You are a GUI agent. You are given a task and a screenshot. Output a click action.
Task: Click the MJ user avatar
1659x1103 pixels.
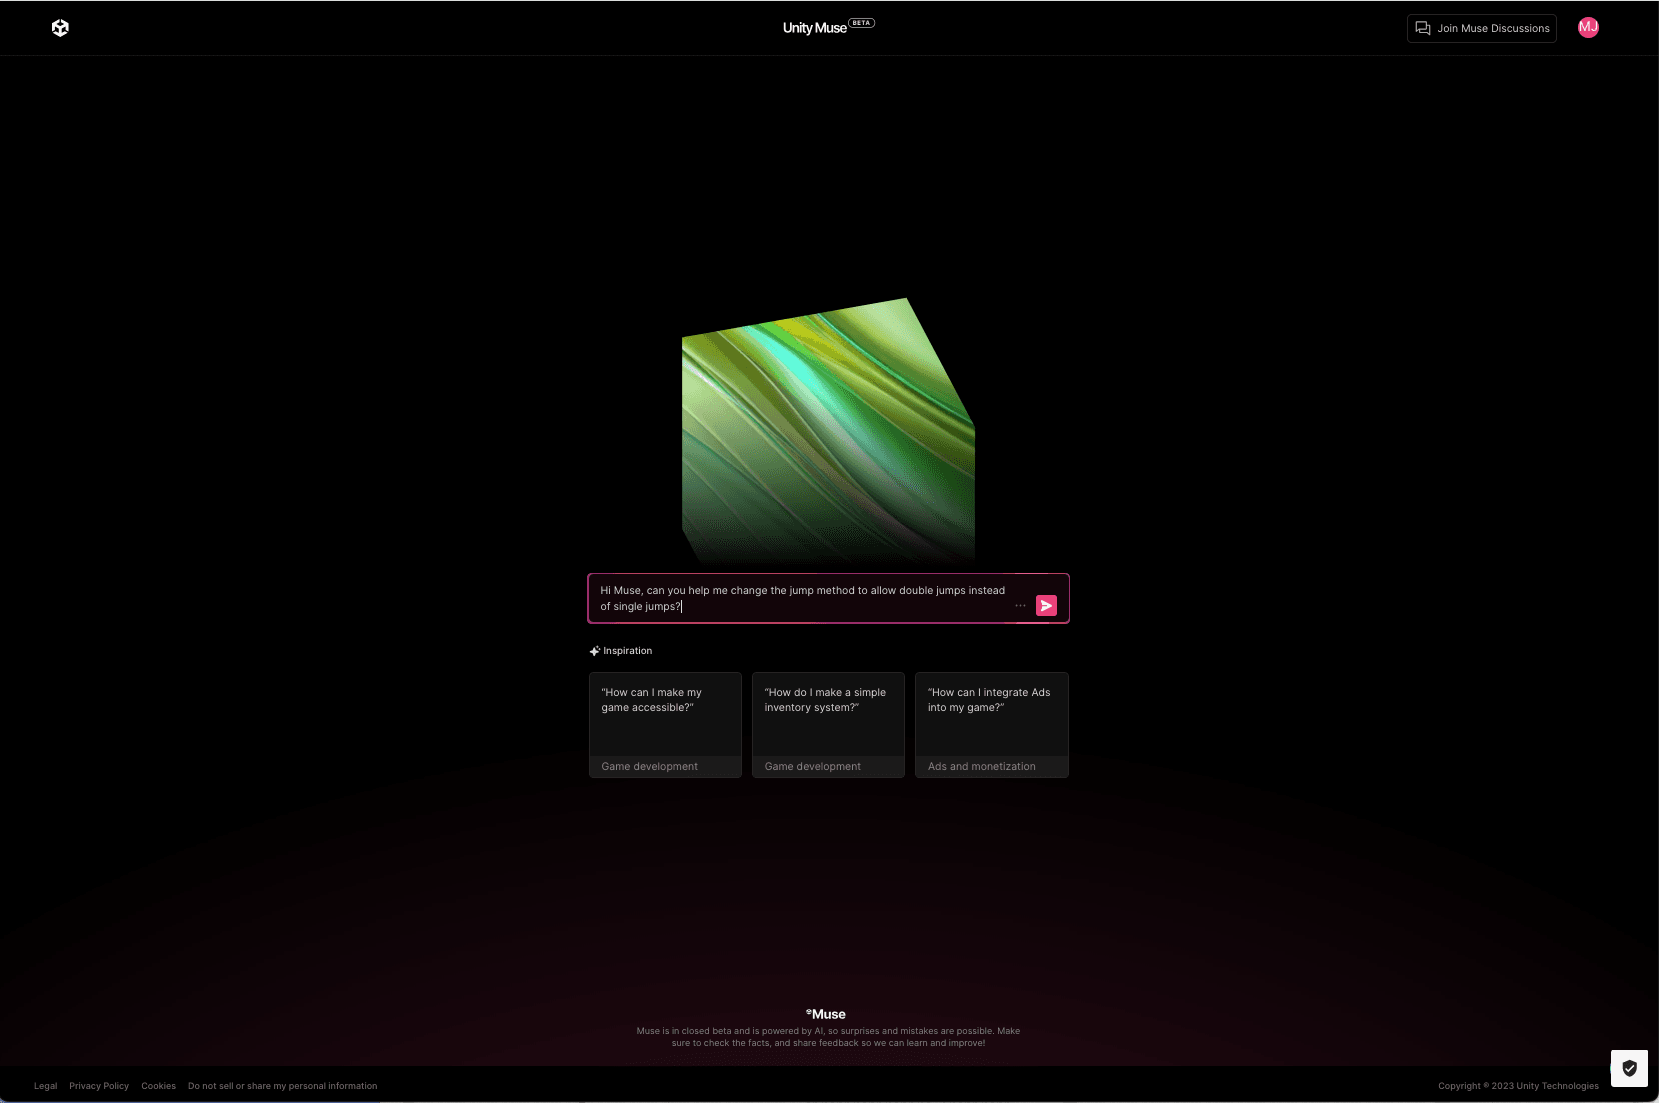1588,28
